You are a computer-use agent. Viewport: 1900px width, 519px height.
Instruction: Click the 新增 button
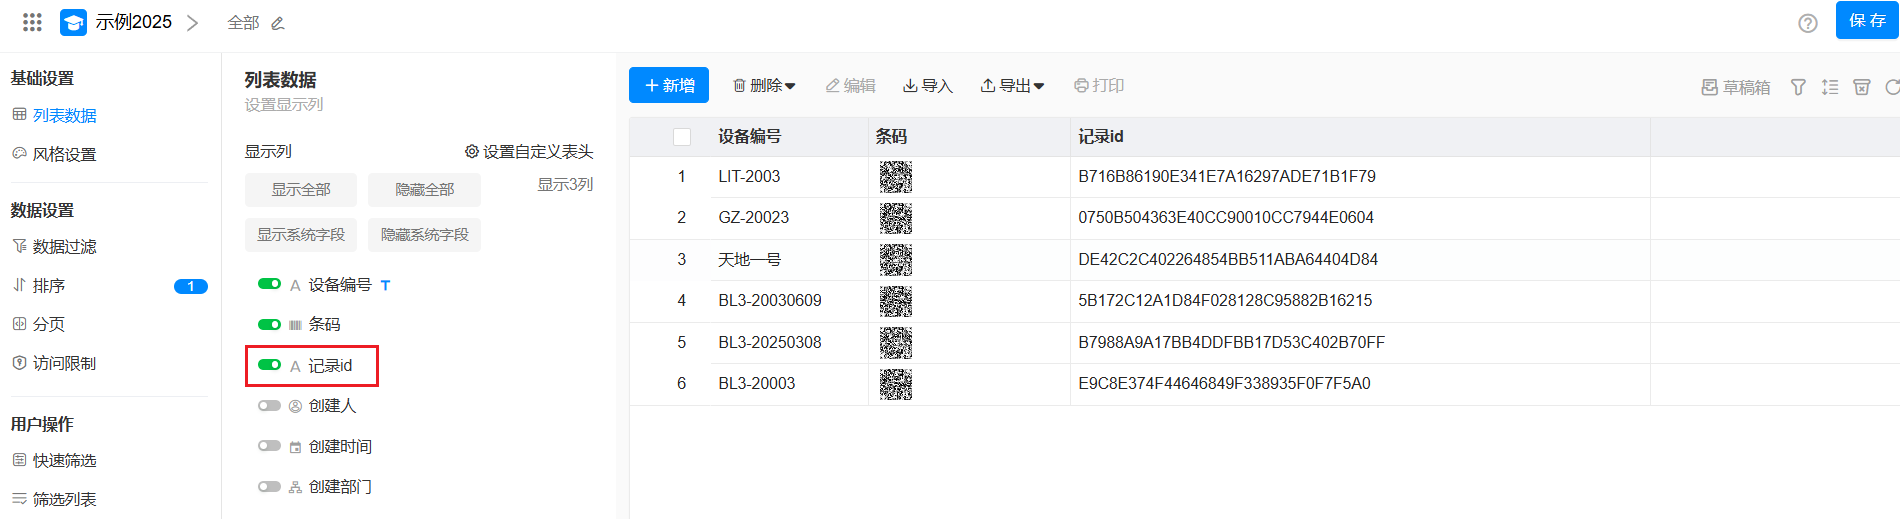coord(668,86)
